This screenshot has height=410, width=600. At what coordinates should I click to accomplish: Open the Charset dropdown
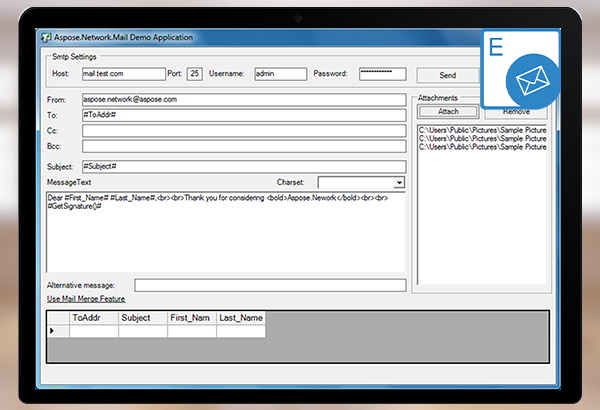[399, 183]
